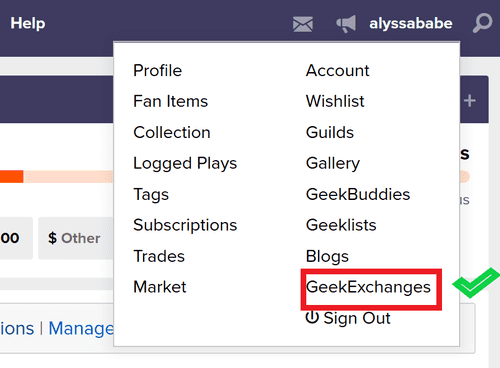Follow the blue Manage link

[x=81, y=329]
